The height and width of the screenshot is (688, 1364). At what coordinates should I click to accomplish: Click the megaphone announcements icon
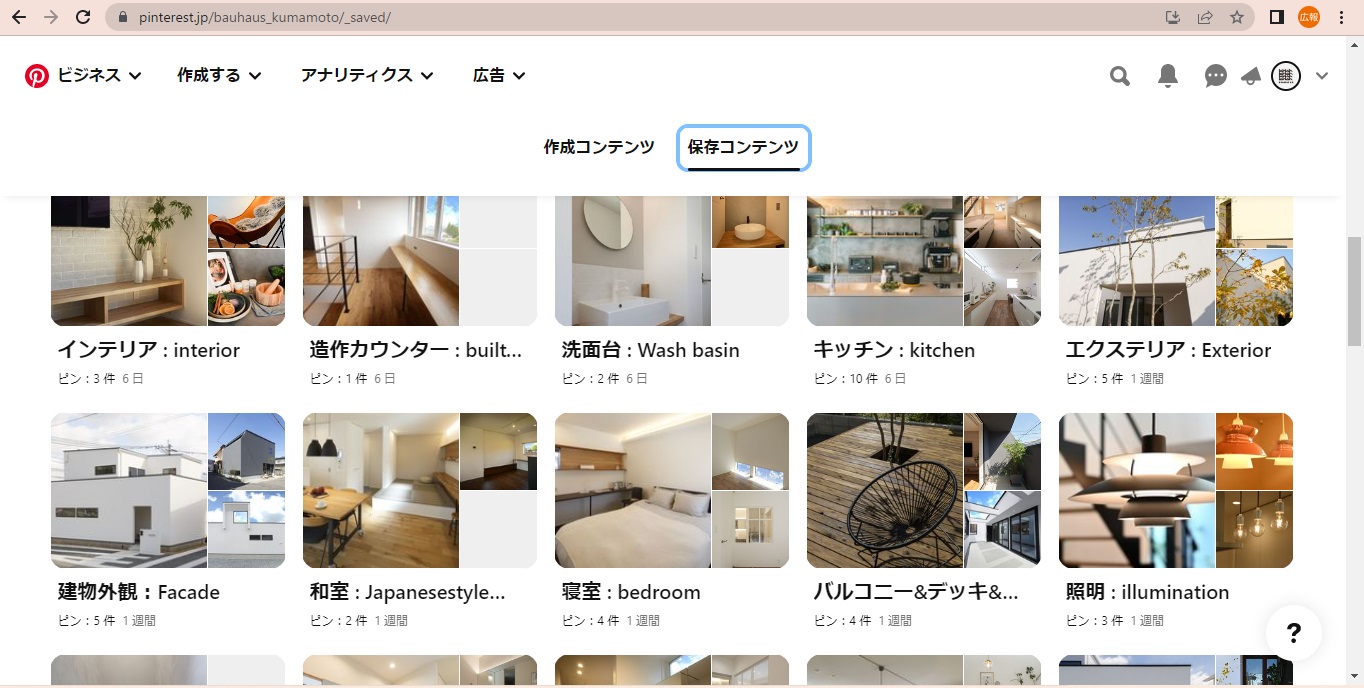[x=1250, y=76]
